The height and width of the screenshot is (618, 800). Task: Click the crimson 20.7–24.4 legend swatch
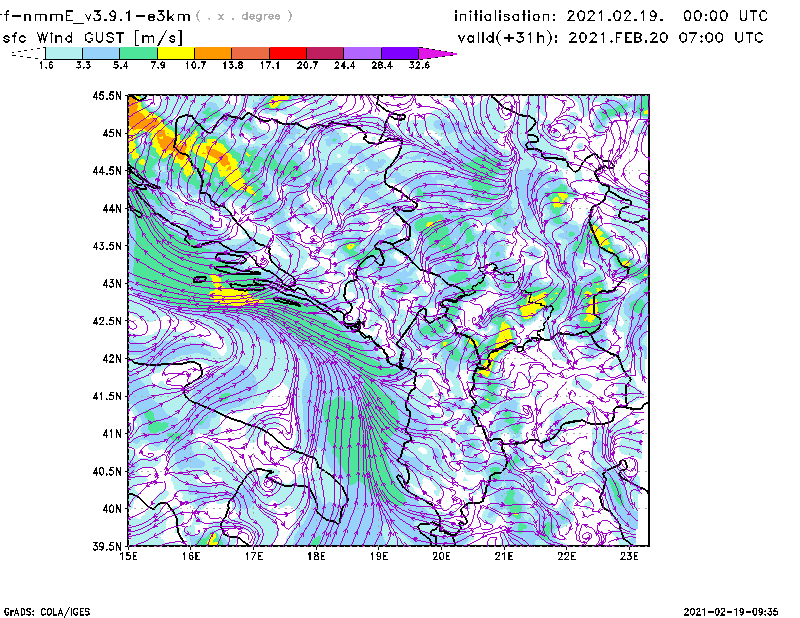coord(325,53)
